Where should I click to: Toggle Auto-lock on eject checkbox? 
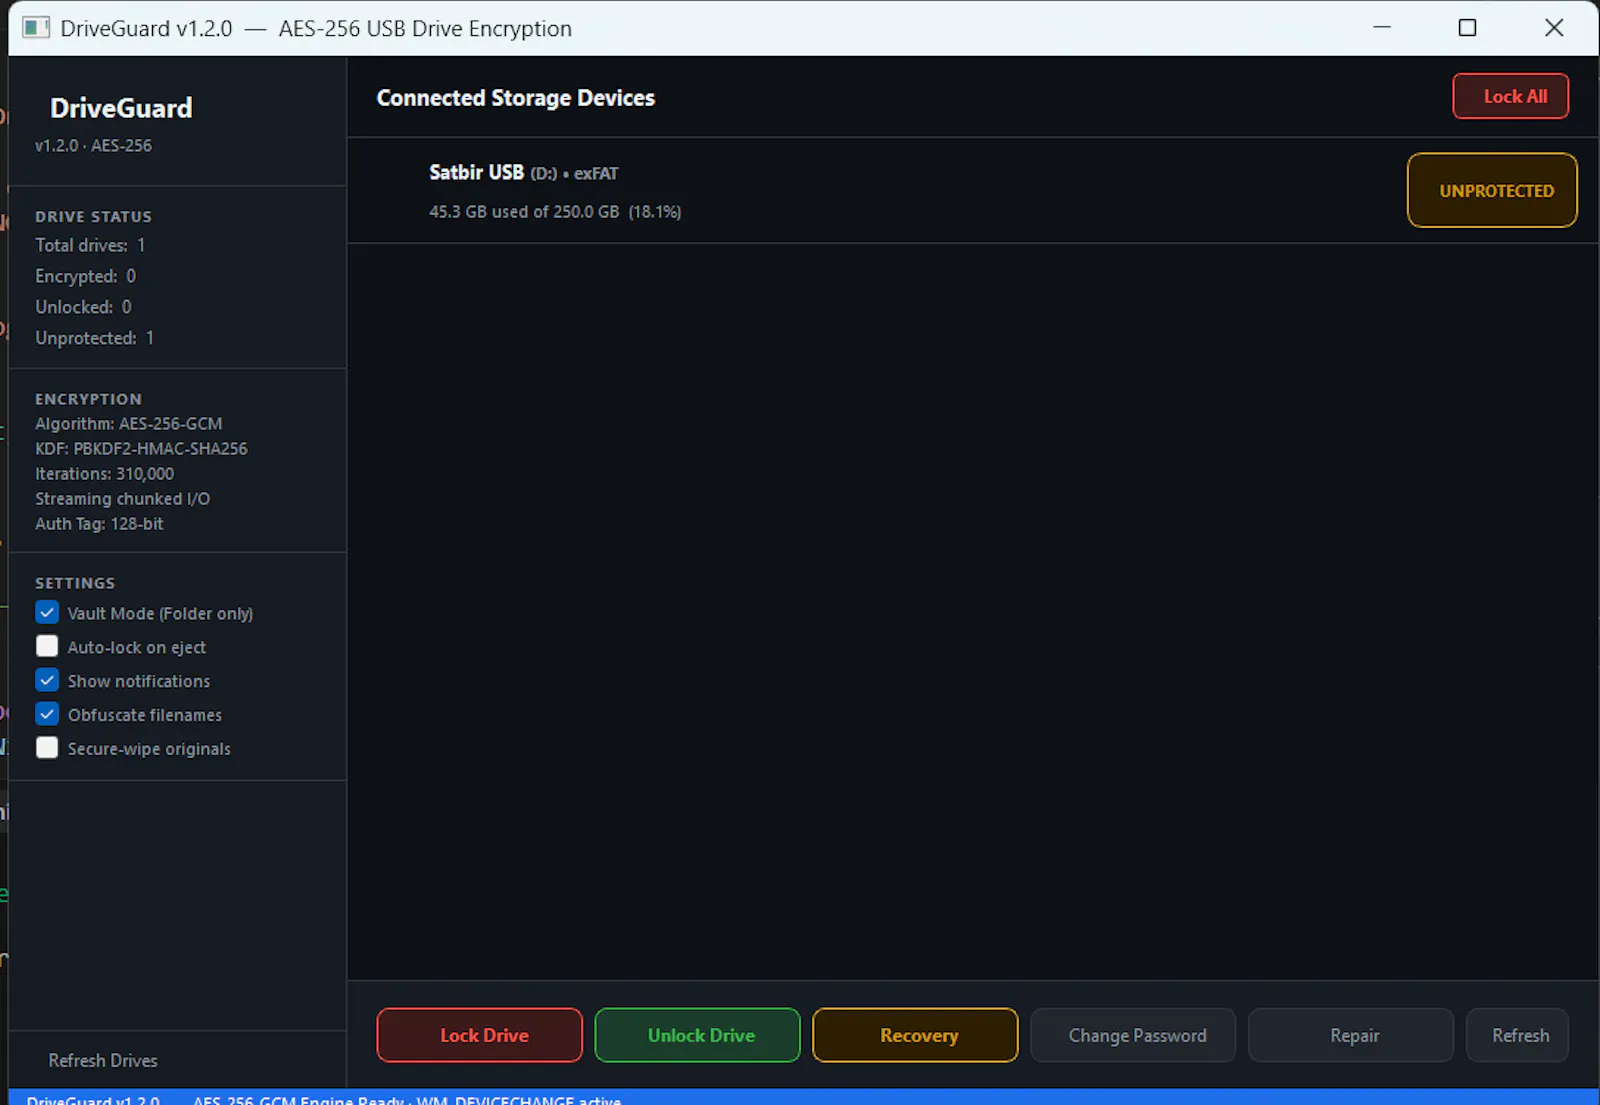pos(47,646)
